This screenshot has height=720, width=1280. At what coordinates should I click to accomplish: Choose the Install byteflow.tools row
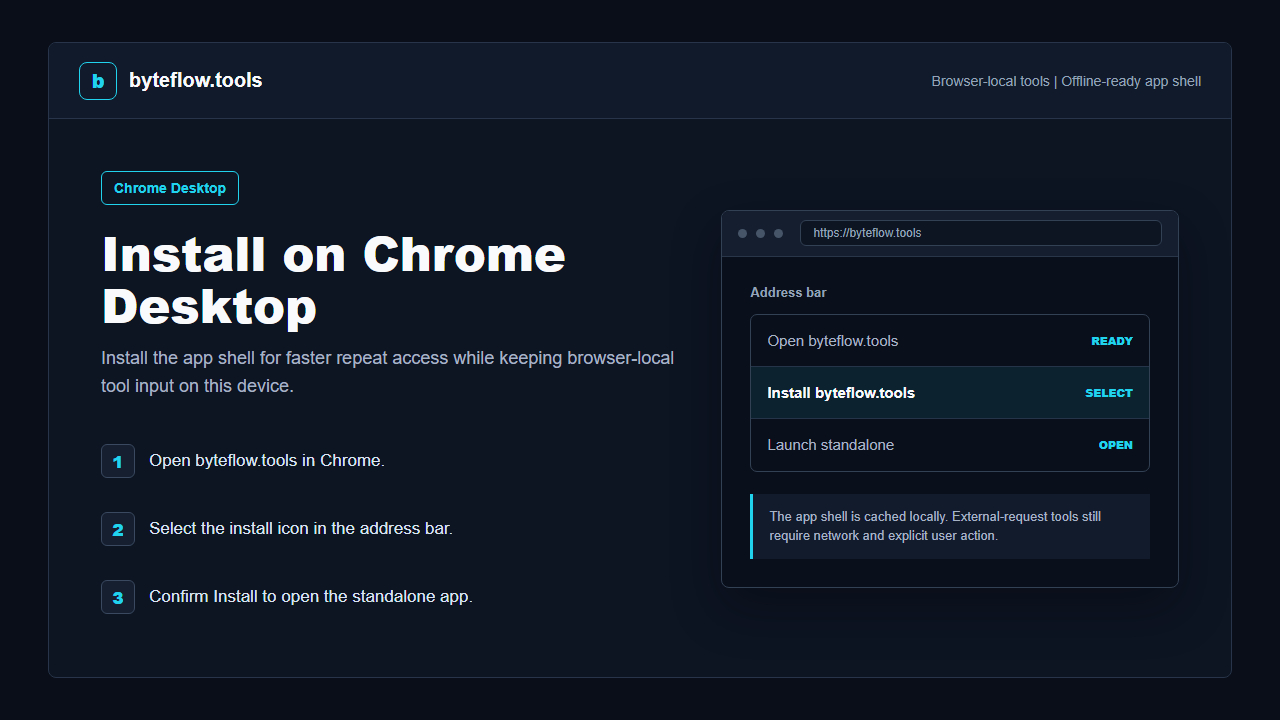coord(950,393)
